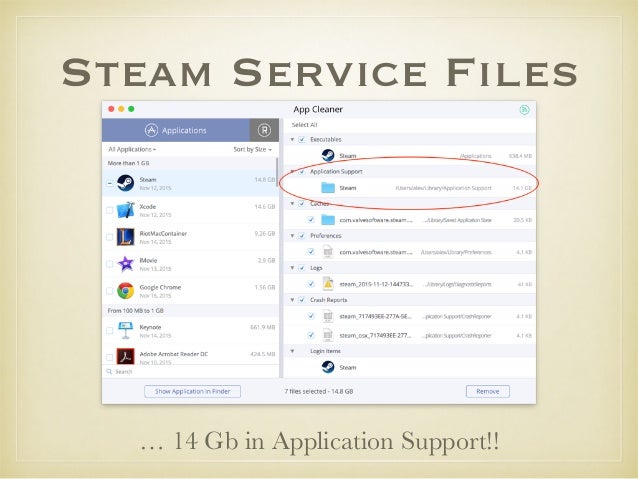Click the Xcode app icon
The image size is (638, 479).
coord(125,210)
